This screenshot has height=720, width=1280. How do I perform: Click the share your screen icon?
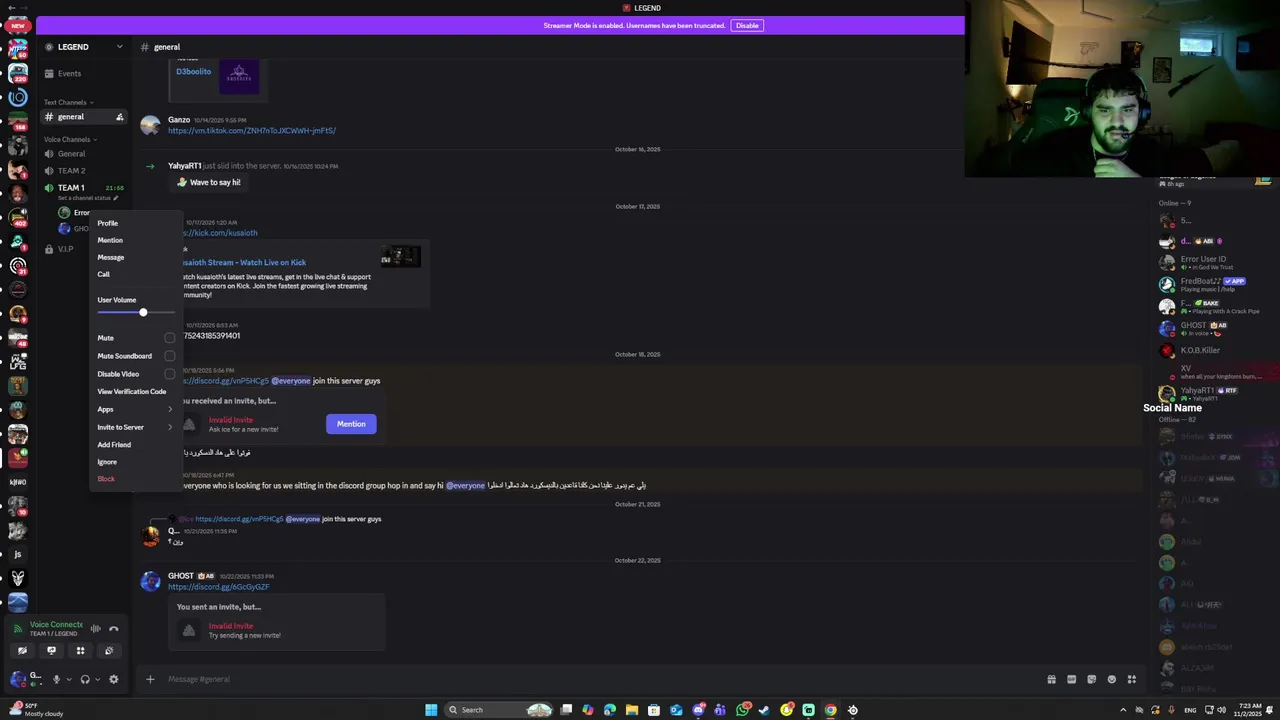pos(52,651)
